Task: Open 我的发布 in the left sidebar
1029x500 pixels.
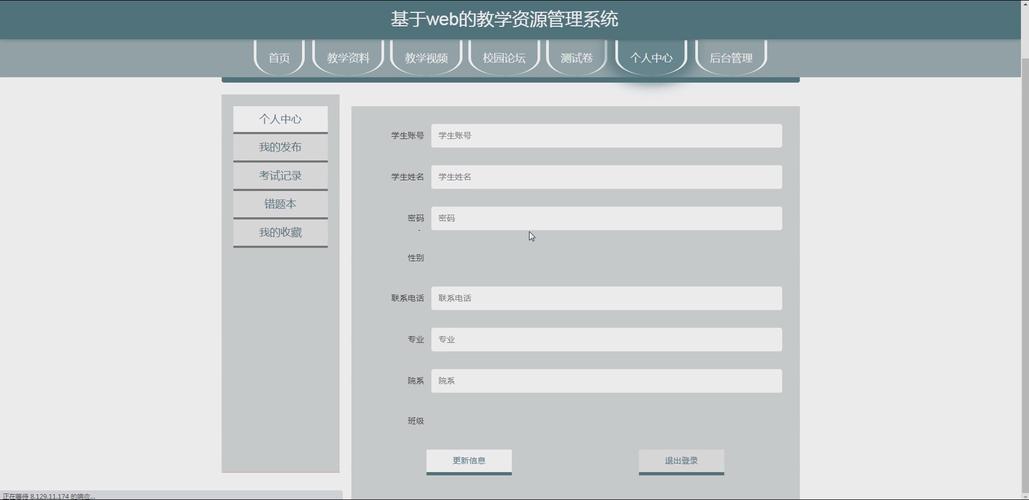Action: [x=280, y=147]
